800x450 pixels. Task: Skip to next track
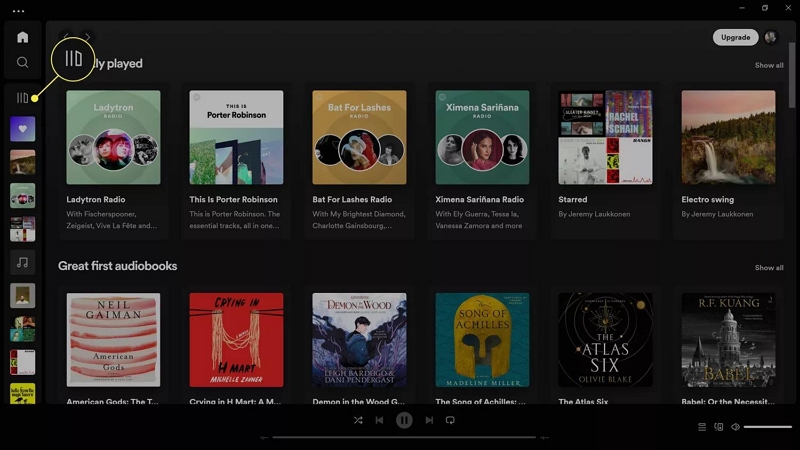(429, 420)
